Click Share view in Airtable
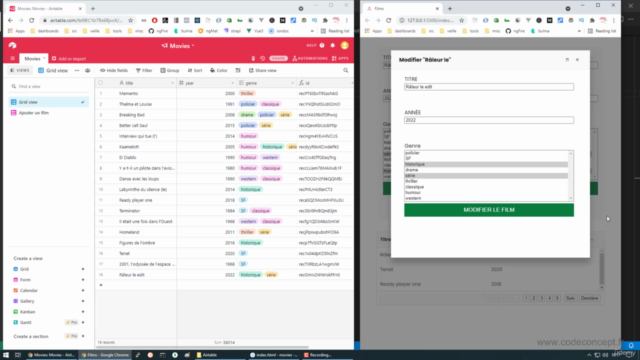Viewport: 640px width, 360px height. [x=263, y=71]
